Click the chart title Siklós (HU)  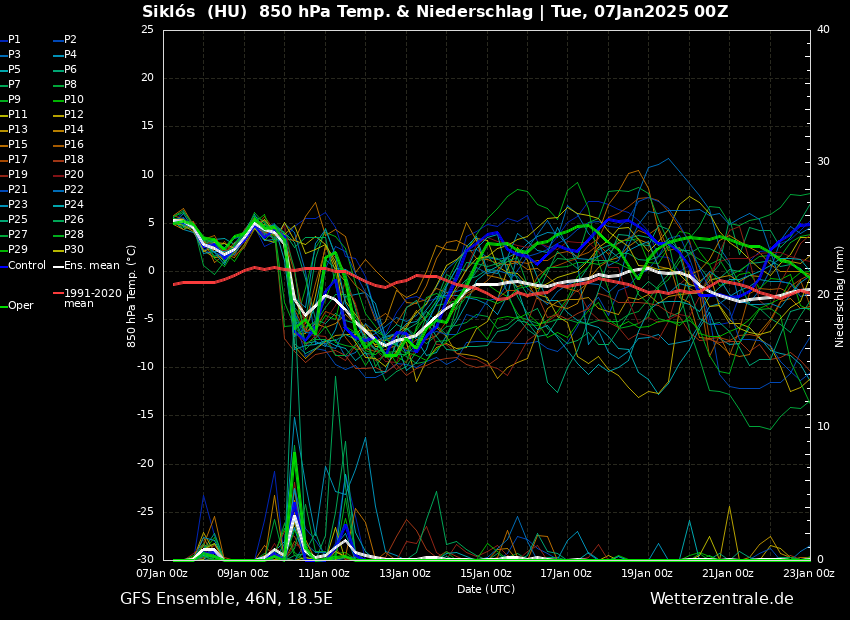pyautogui.click(x=195, y=12)
